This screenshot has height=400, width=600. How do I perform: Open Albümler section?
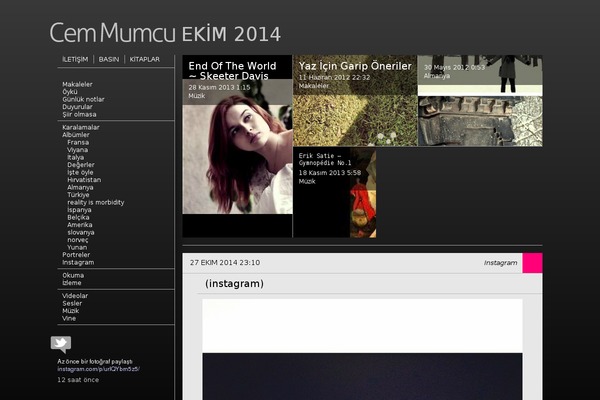(x=76, y=135)
